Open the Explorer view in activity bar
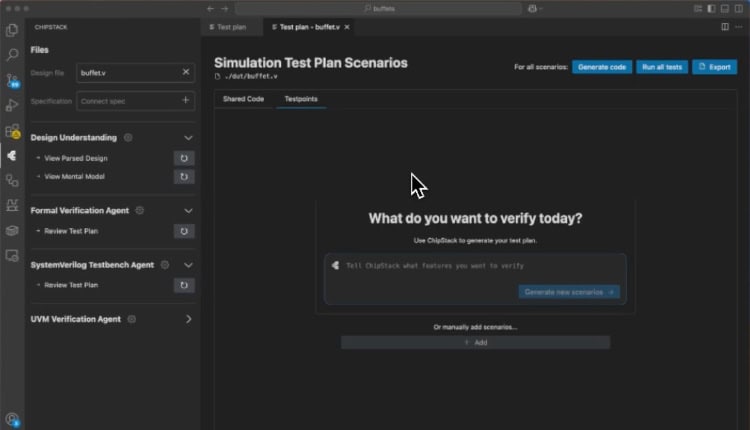The image size is (750, 430). (12, 30)
